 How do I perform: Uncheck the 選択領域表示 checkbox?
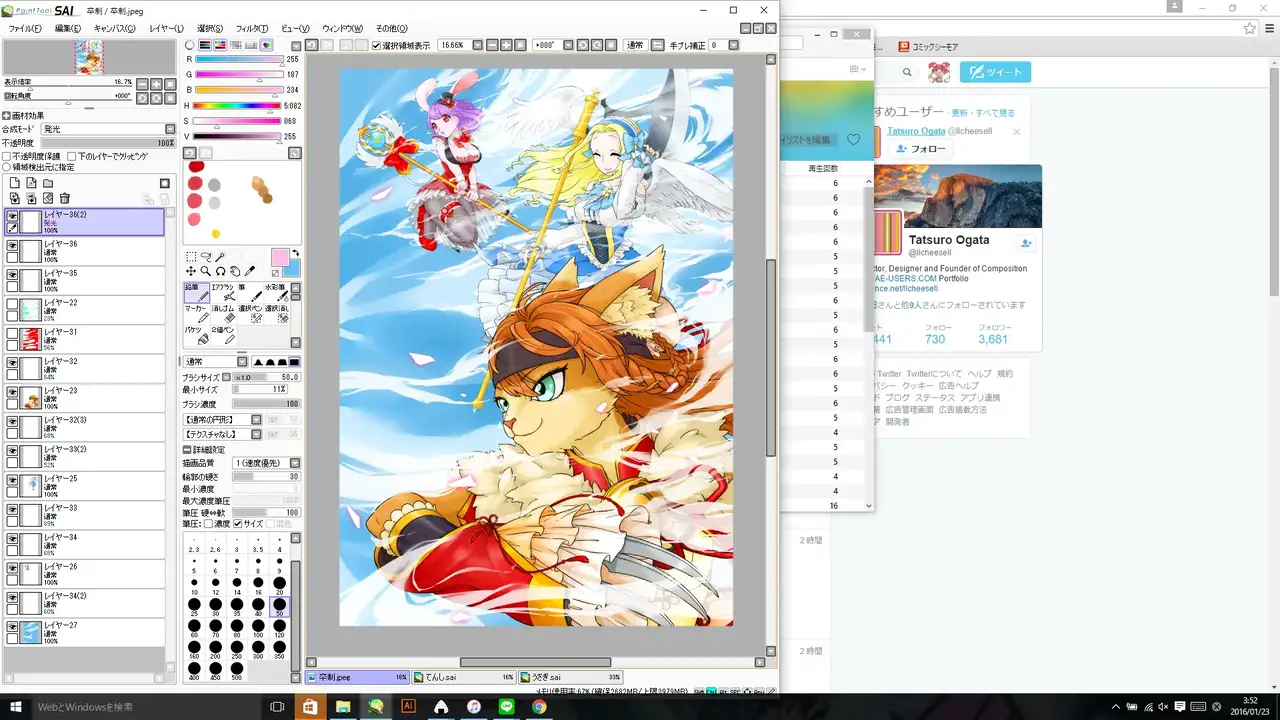(376, 45)
